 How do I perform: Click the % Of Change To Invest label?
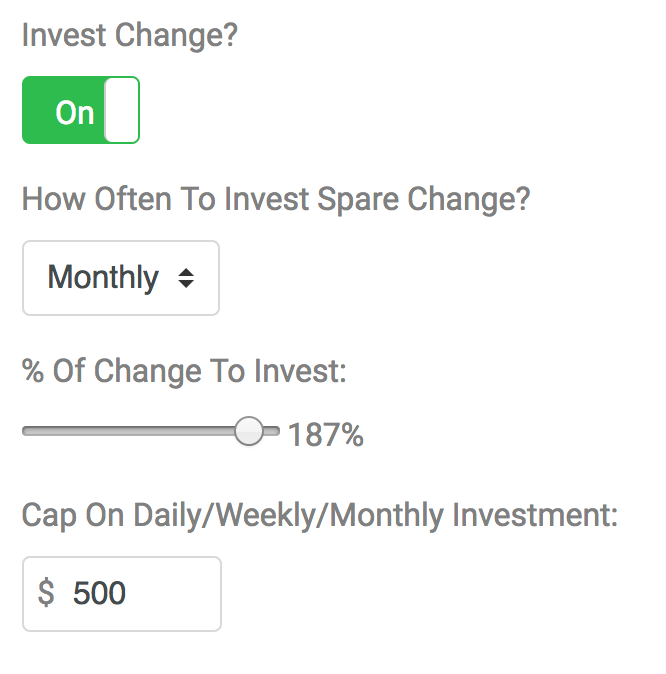click(184, 371)
